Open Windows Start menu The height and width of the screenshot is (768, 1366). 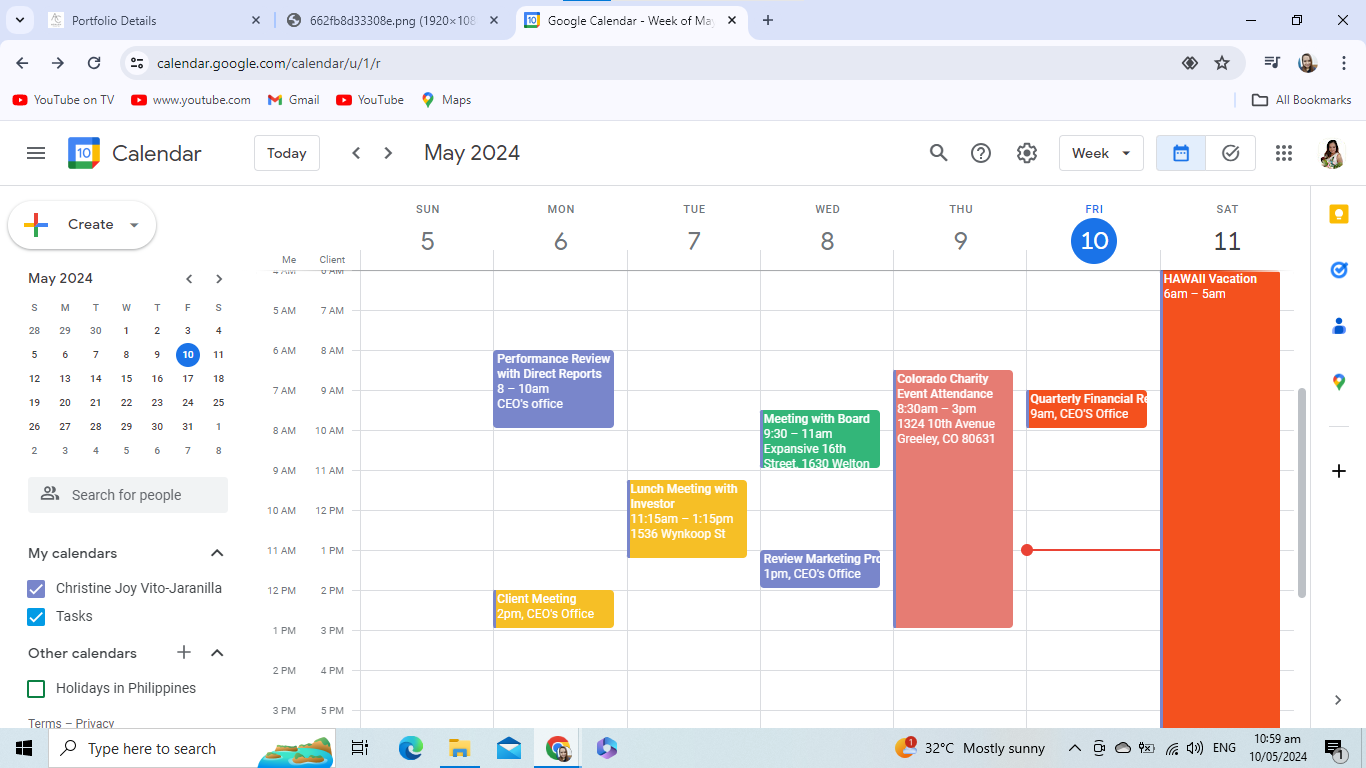point(24,748)
